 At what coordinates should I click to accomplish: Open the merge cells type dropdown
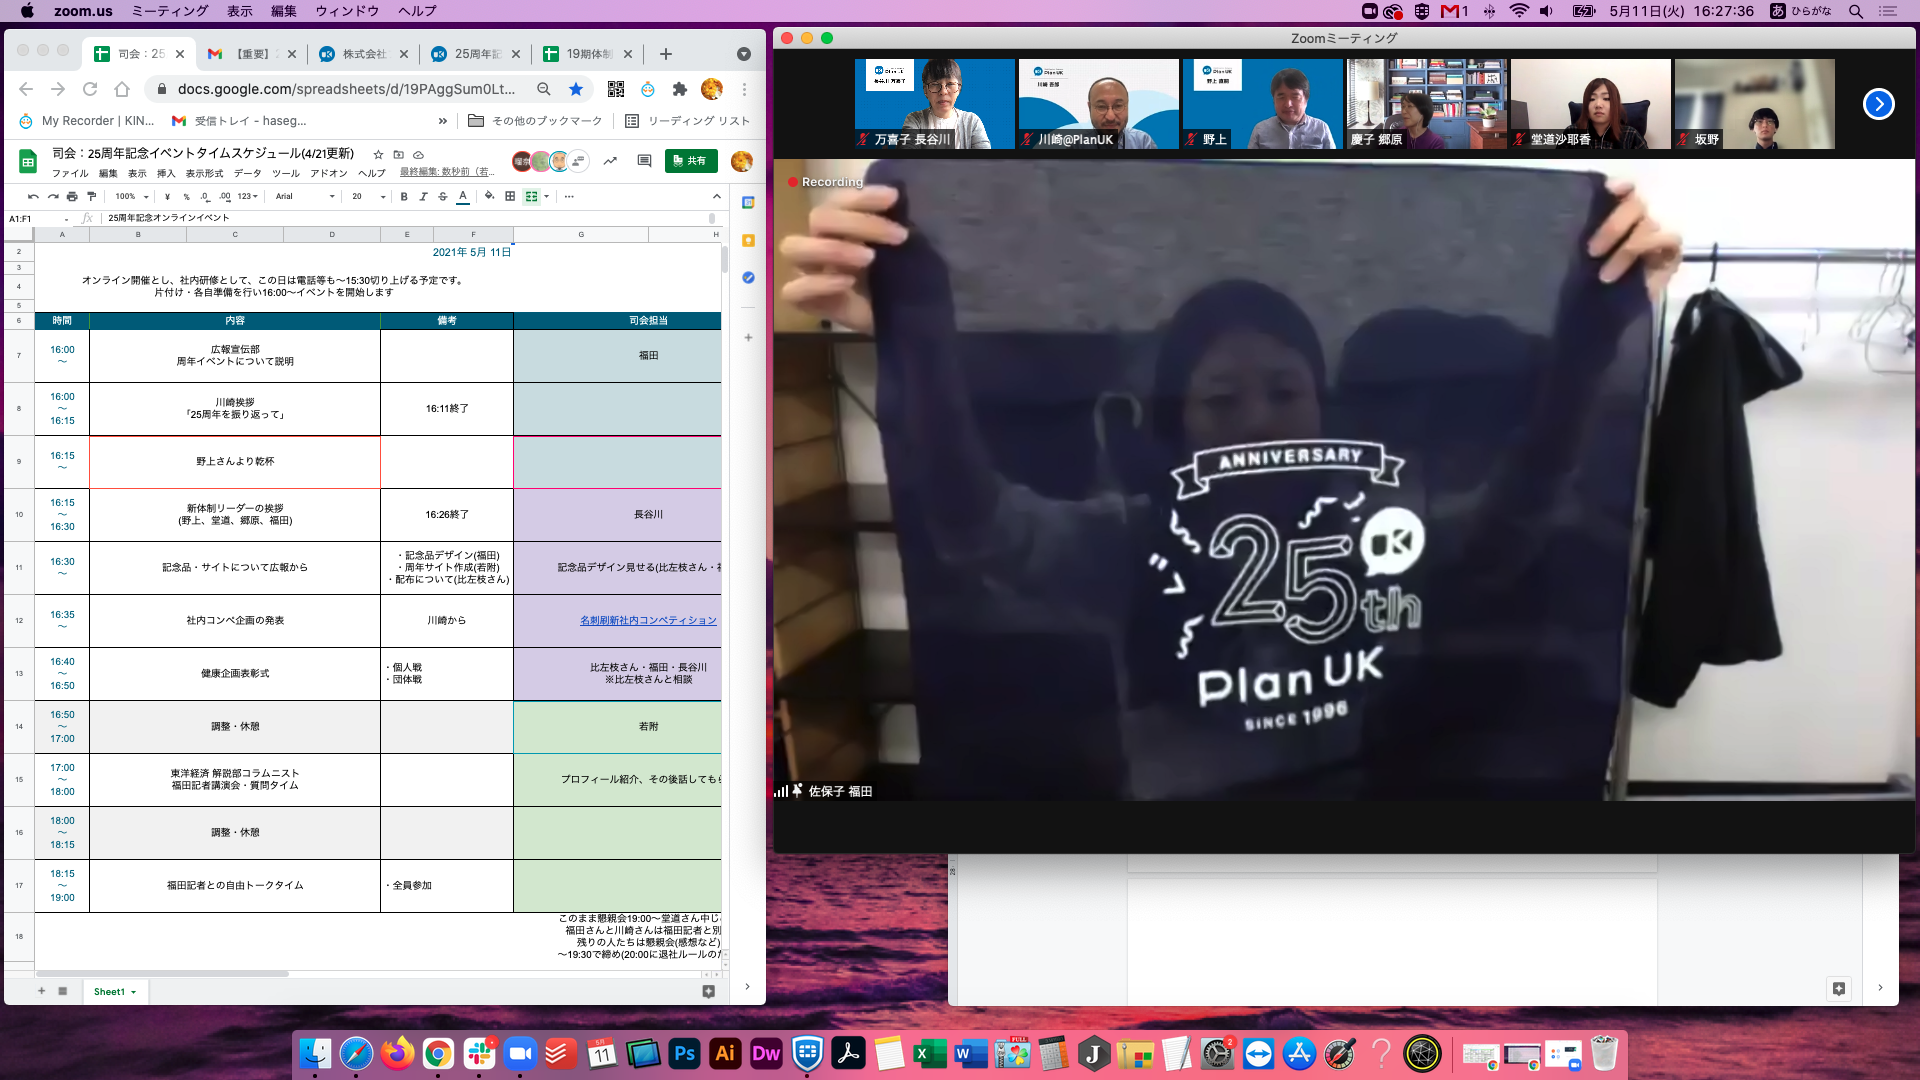pos(546,196)
